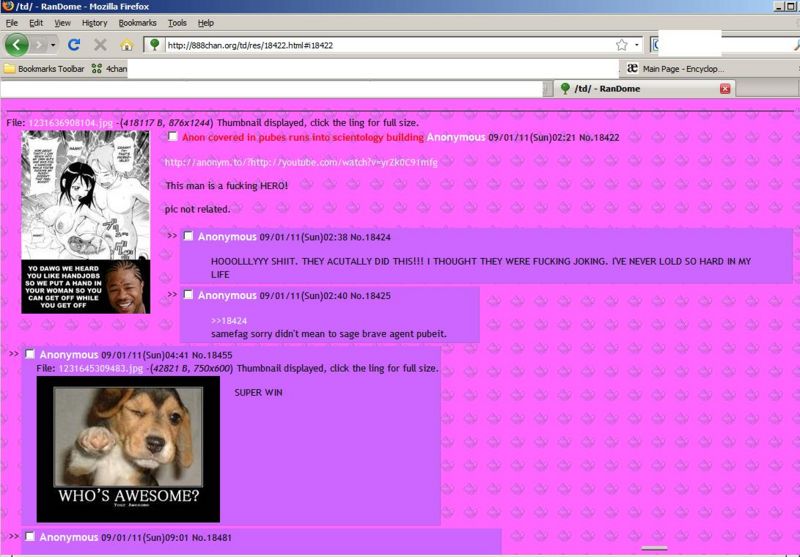Click the grey forward arrow button

point(39,45)
